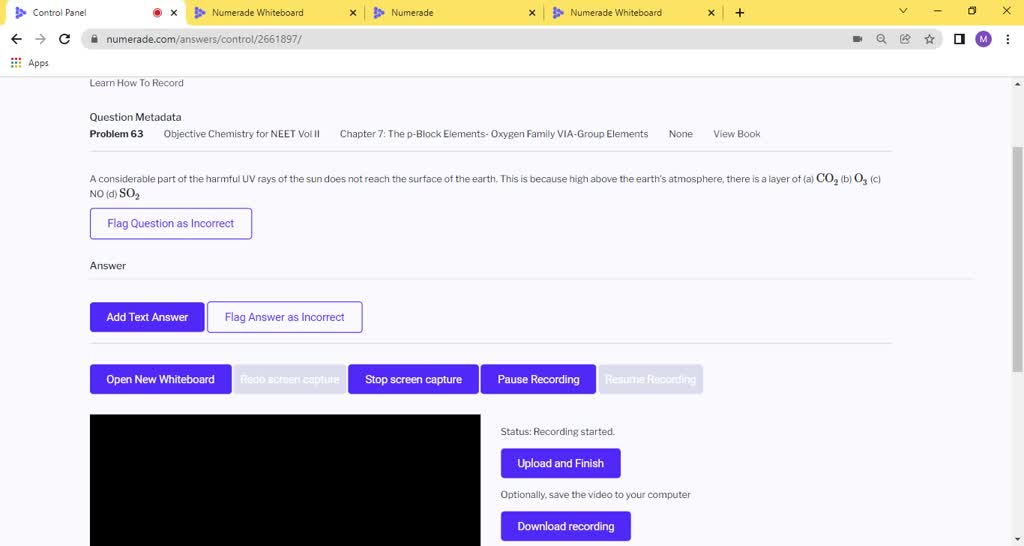The image size is (1024, 546).
Task: Close the Control Panel tab
Action: click(175, 13)
